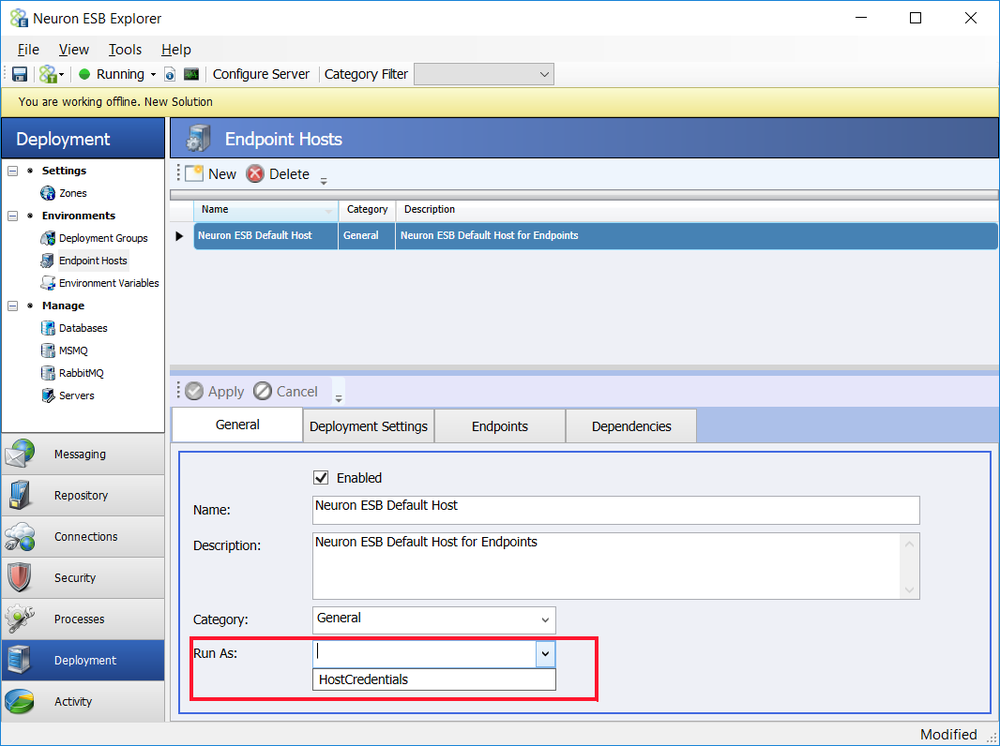This screenshot has height=746, width=1000.
Task: Collapse the Environments tree section
Action: (13, 216)
